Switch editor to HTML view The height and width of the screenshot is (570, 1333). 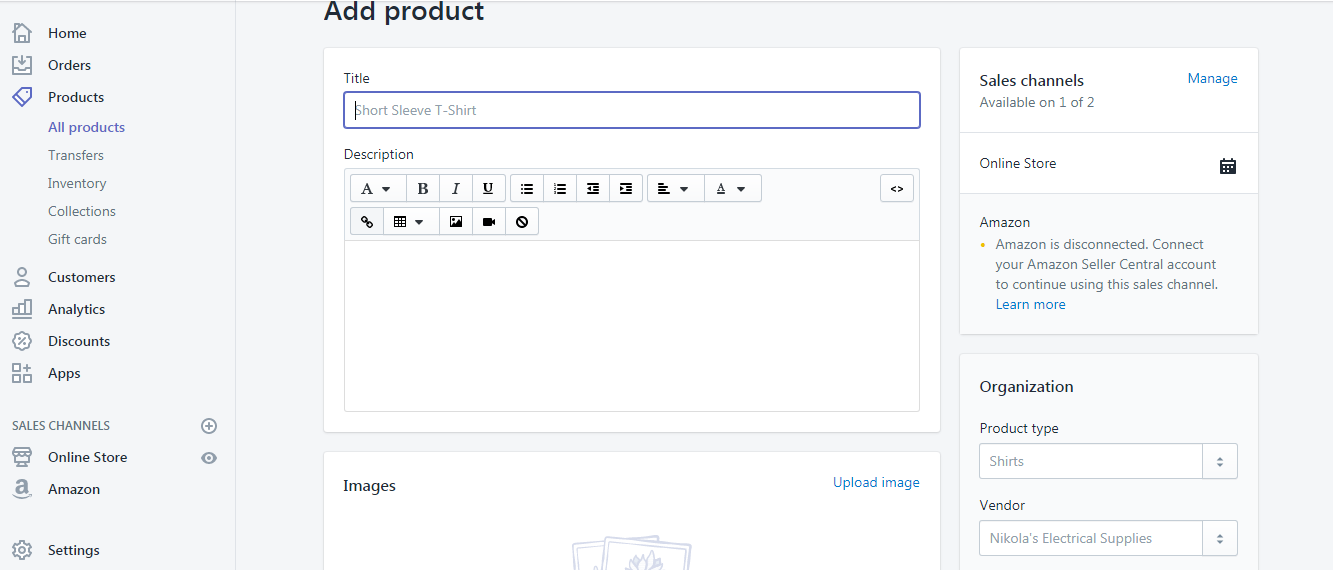click(x=897, y=189)
